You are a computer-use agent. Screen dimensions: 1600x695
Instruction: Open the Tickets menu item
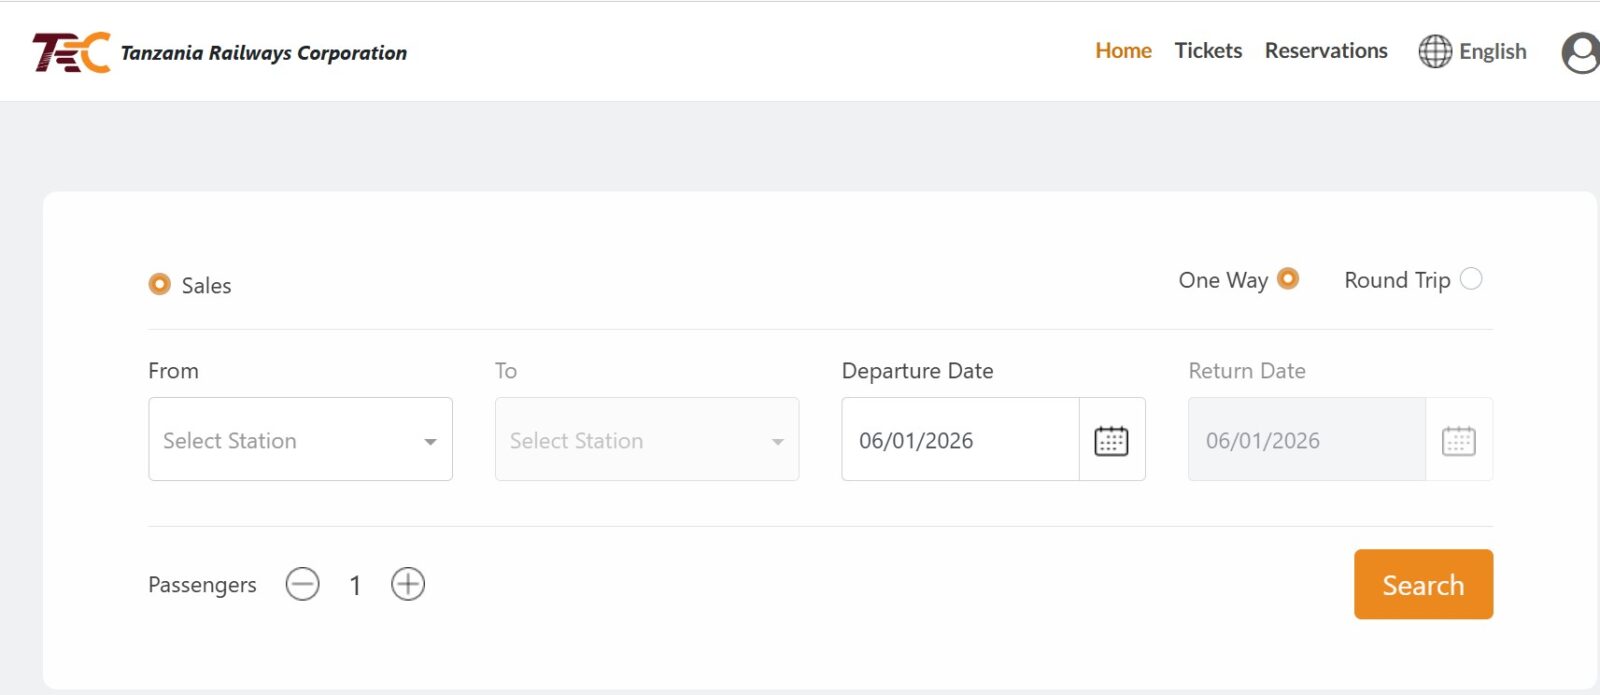click(1208, 51)
